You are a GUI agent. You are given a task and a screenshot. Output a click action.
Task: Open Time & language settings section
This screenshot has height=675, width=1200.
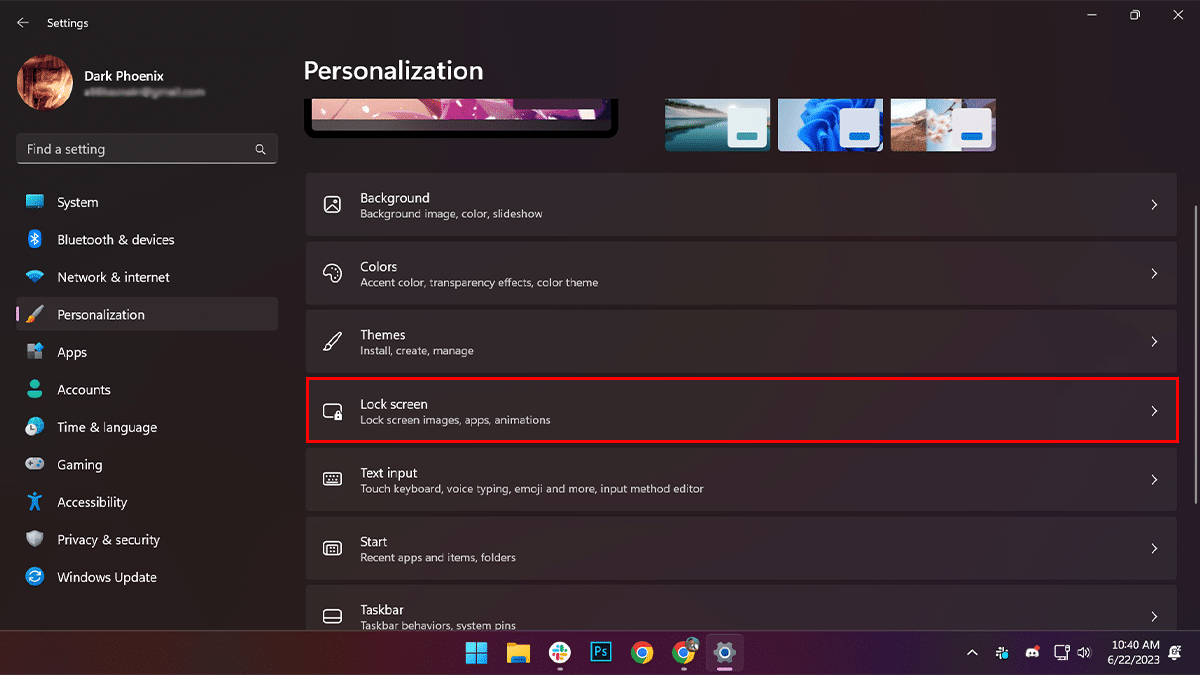click(106, 427)
